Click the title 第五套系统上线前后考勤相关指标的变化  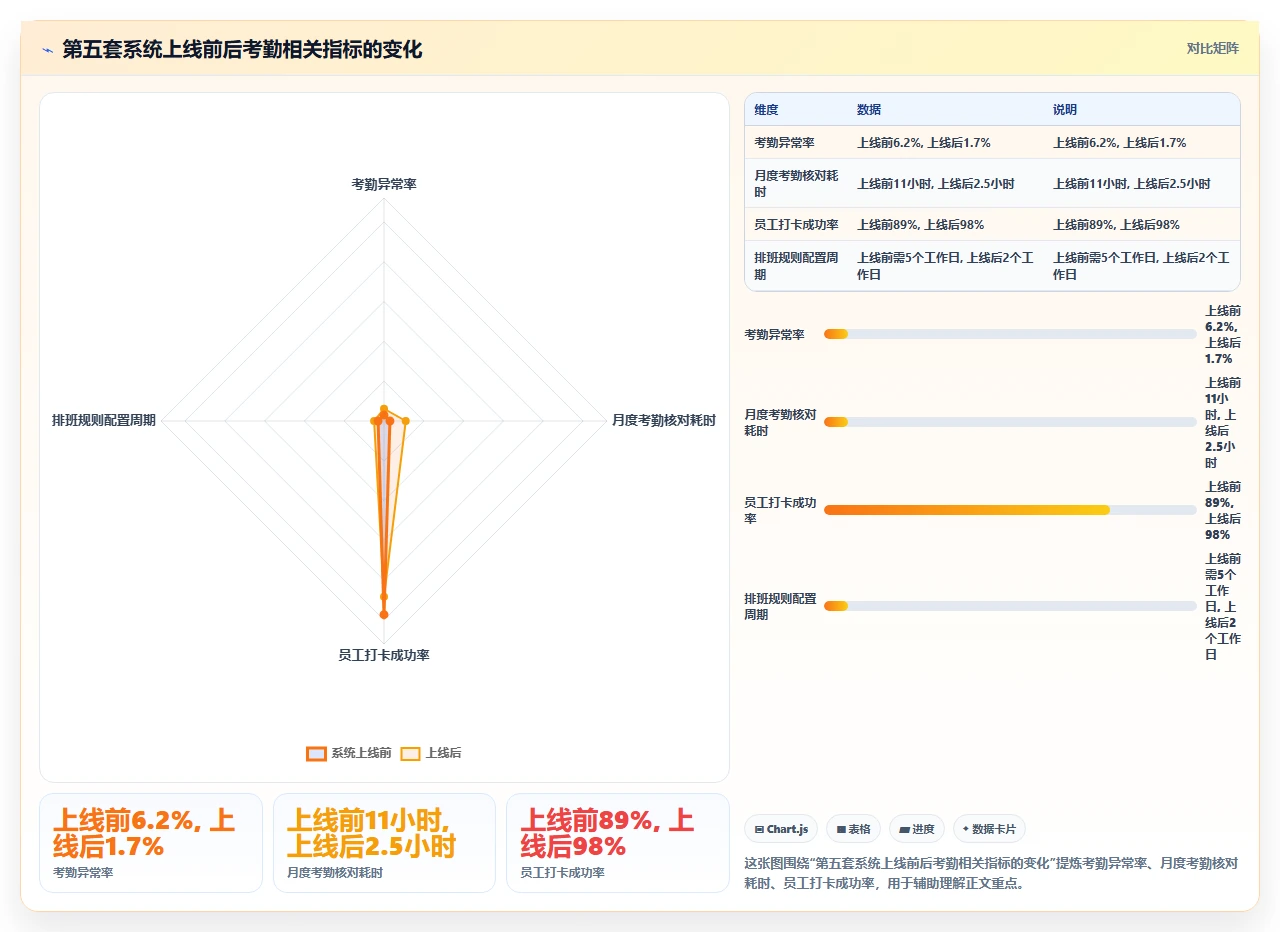click(242, 49)
